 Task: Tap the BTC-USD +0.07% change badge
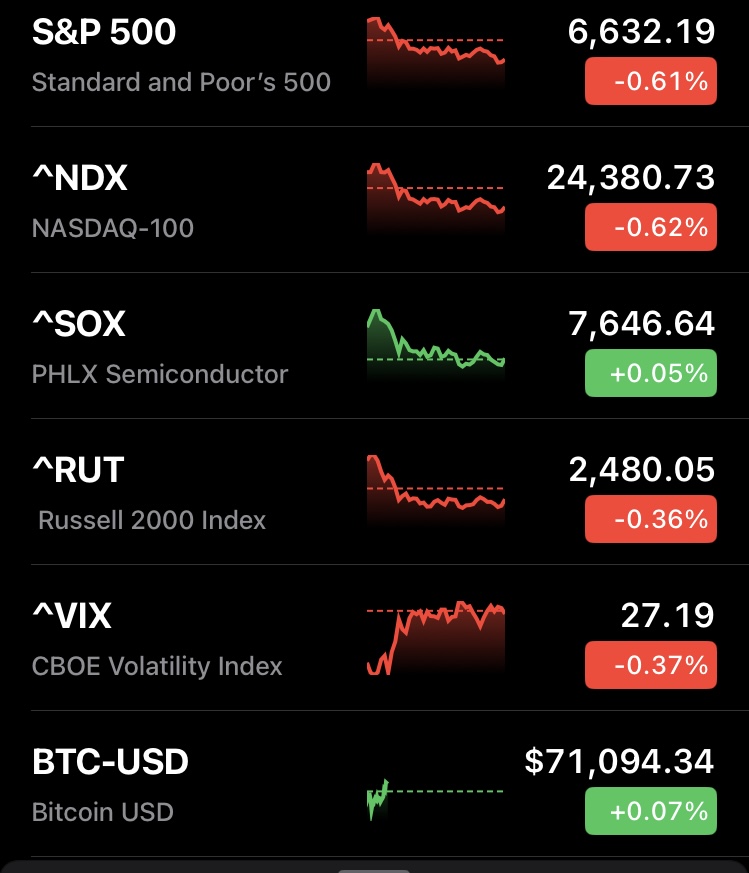pos(650,811)
